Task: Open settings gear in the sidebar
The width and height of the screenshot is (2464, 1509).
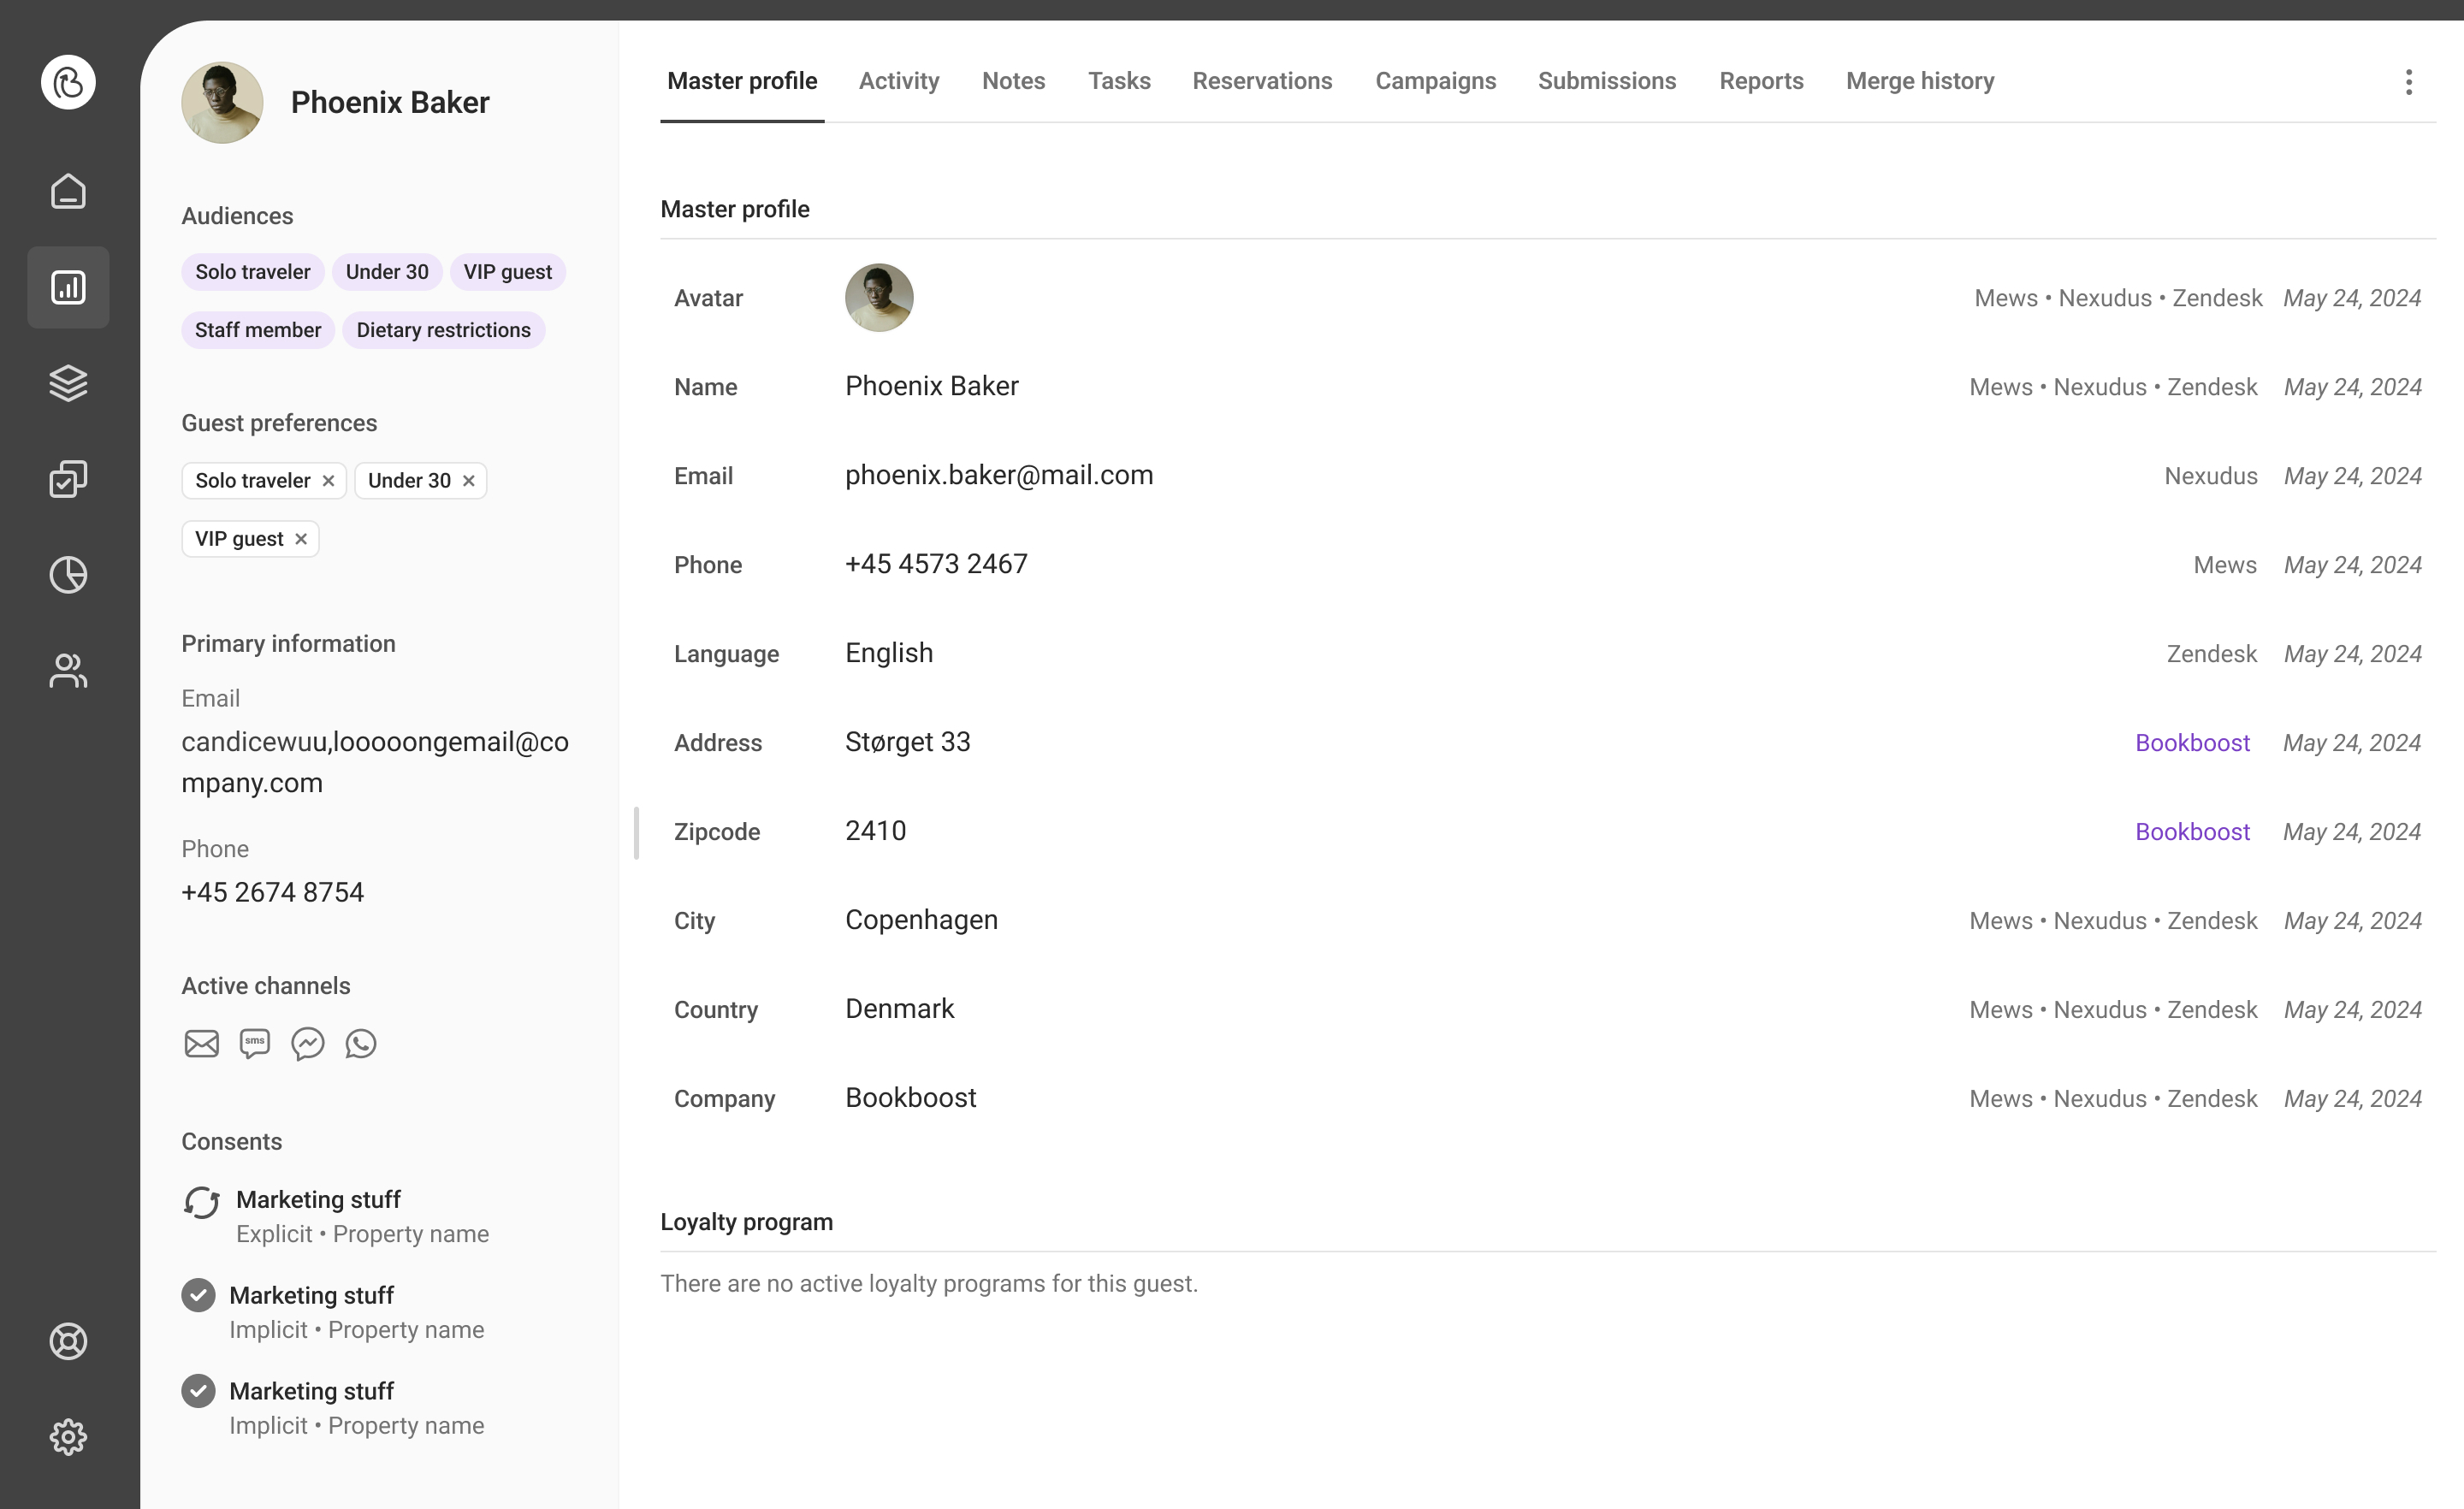Action: pos(68,1437)
